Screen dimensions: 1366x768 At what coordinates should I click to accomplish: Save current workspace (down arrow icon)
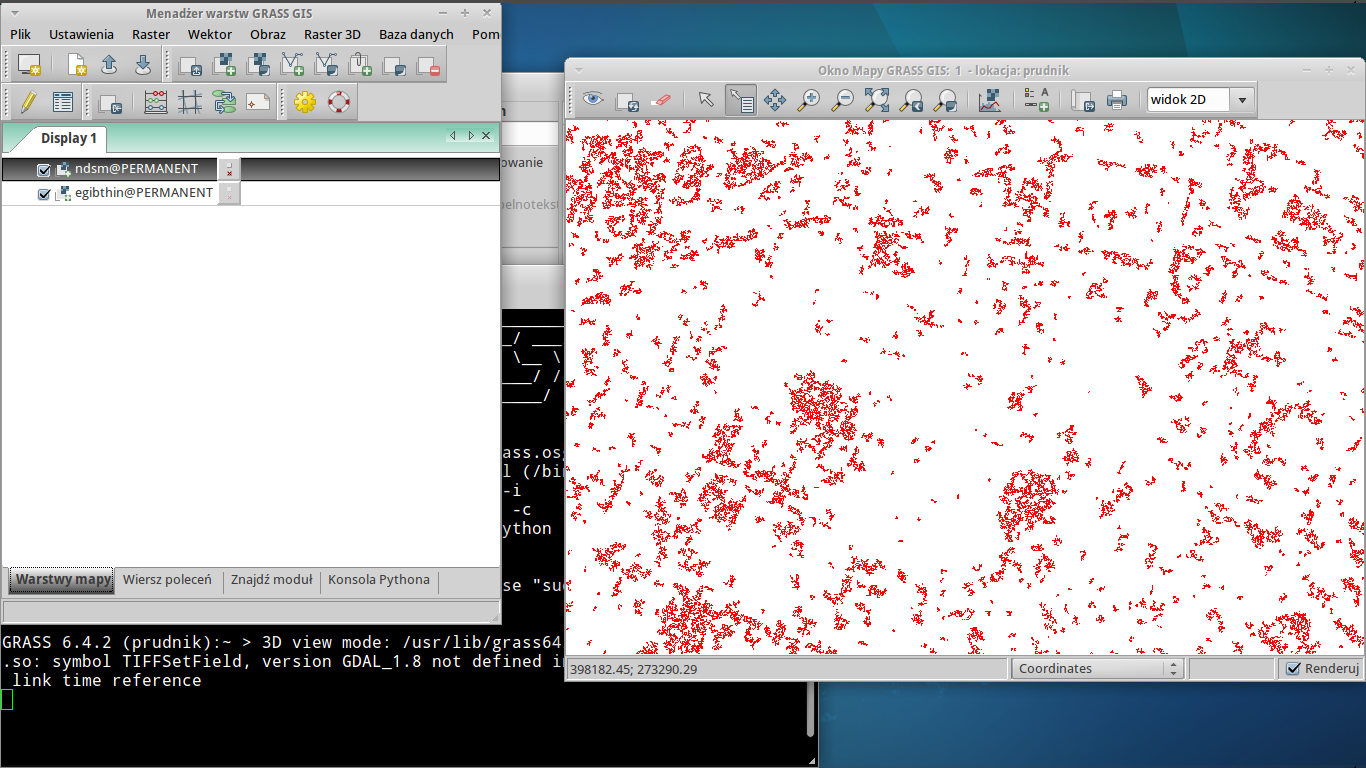tap(143, 65)
